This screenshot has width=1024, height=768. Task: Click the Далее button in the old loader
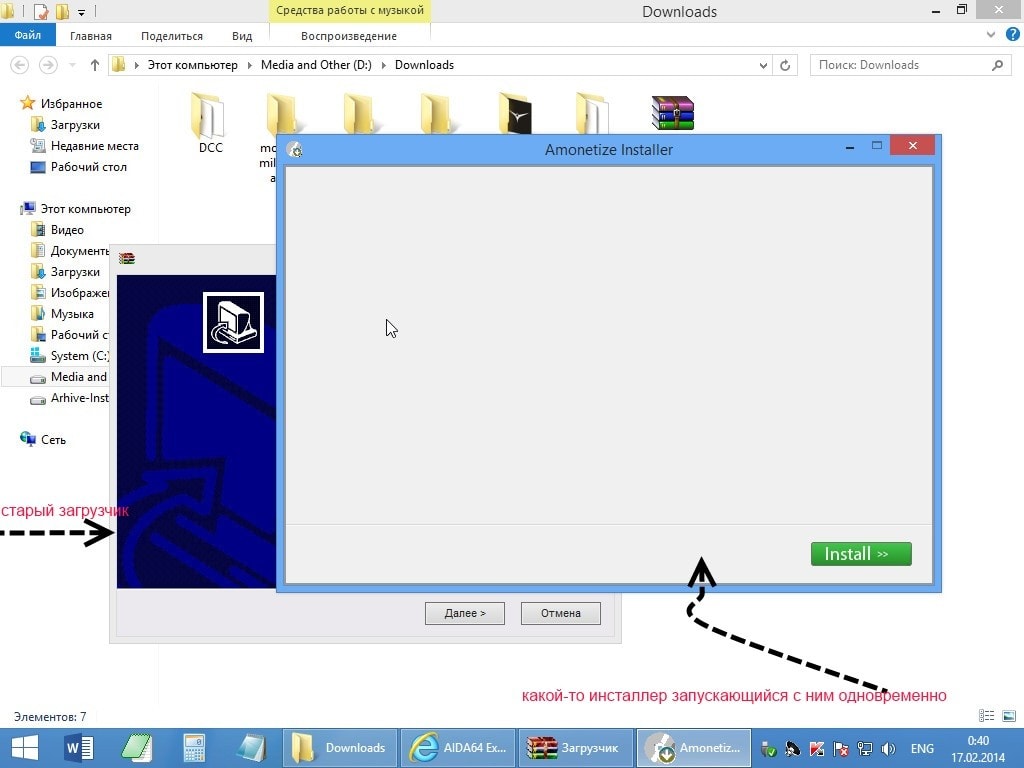(x=465, y=613)
